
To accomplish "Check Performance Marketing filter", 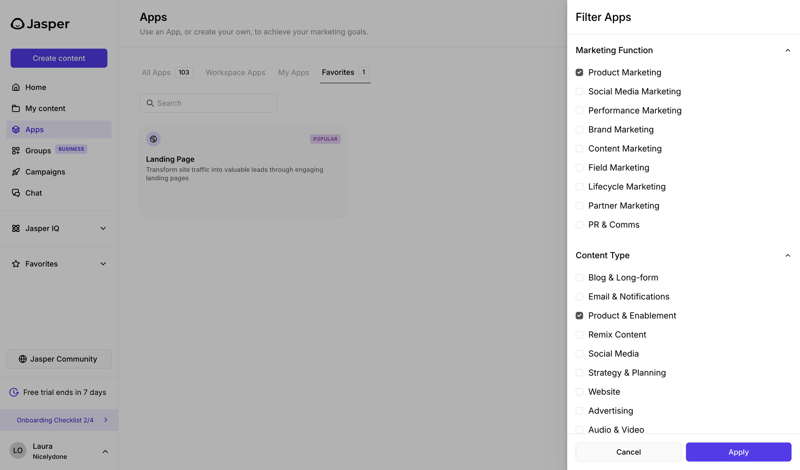I will click(x=579, y=110).
